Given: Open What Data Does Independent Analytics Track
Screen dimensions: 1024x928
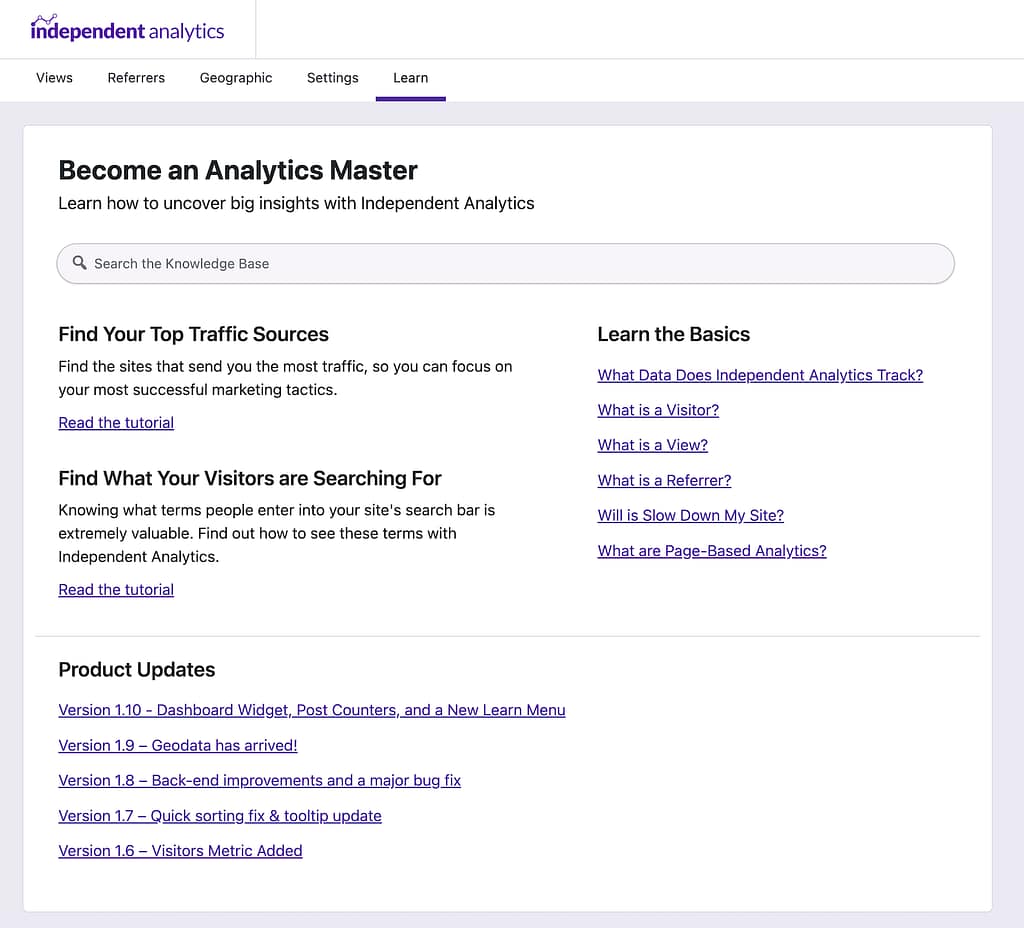Looking at the screenshot, I should coord(760,375).
